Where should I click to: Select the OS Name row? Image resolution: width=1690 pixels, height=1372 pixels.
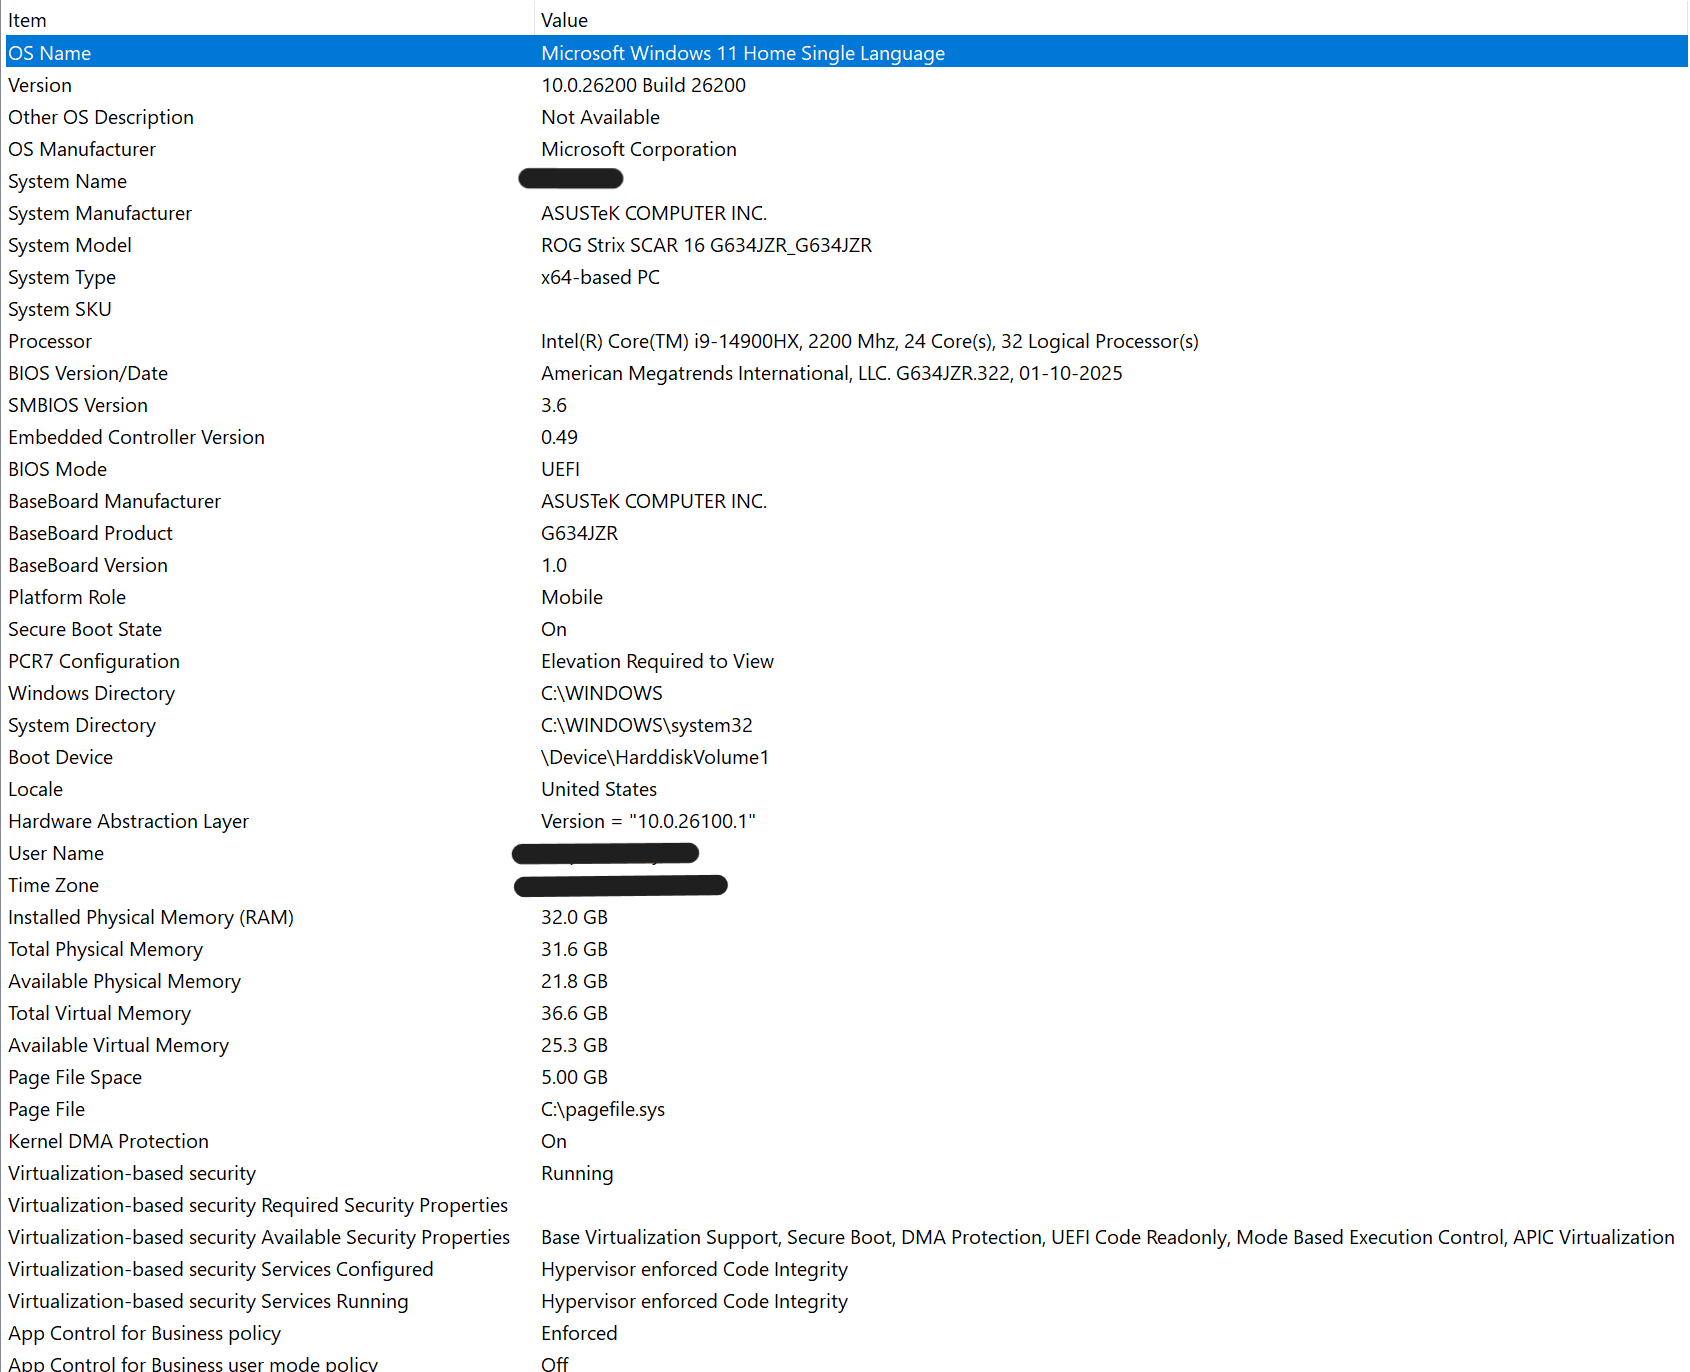click(x=847, y=52)
